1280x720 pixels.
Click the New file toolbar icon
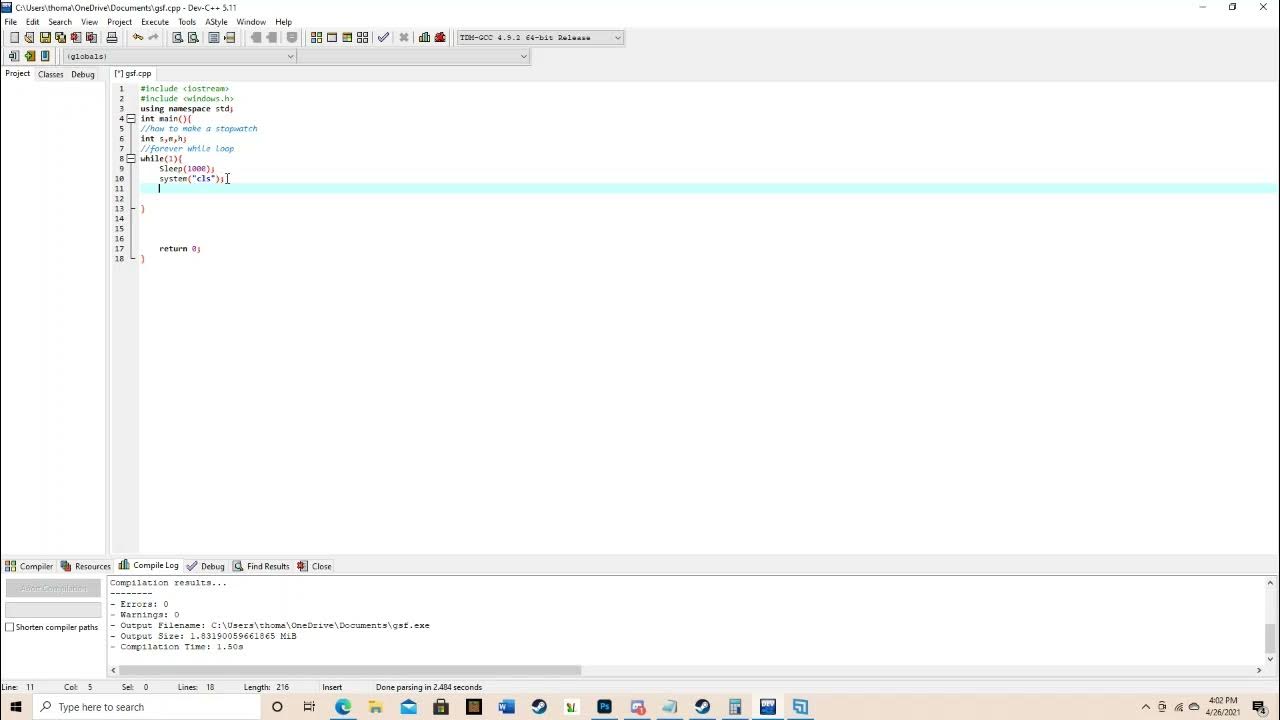point(14,38)
